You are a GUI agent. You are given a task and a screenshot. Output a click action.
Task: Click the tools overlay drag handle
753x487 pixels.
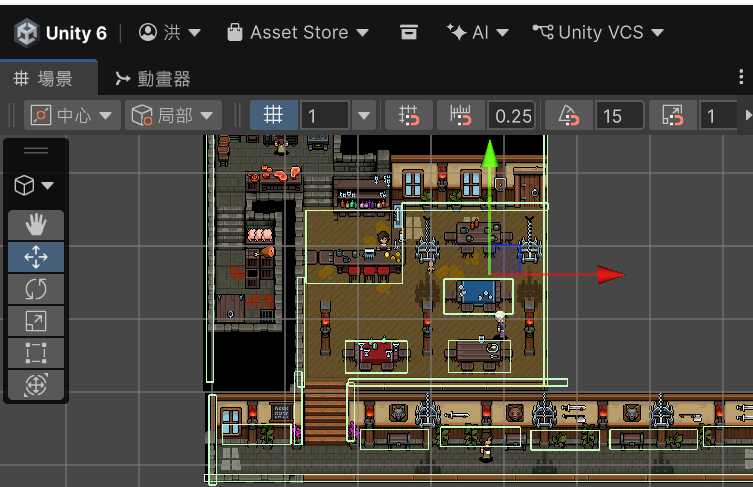coord(36,151)
